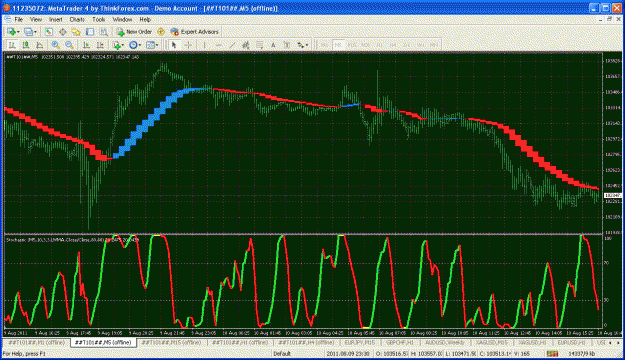Click the New Order button
Viewport: 625px width, 360px height.
coord(134,32)
